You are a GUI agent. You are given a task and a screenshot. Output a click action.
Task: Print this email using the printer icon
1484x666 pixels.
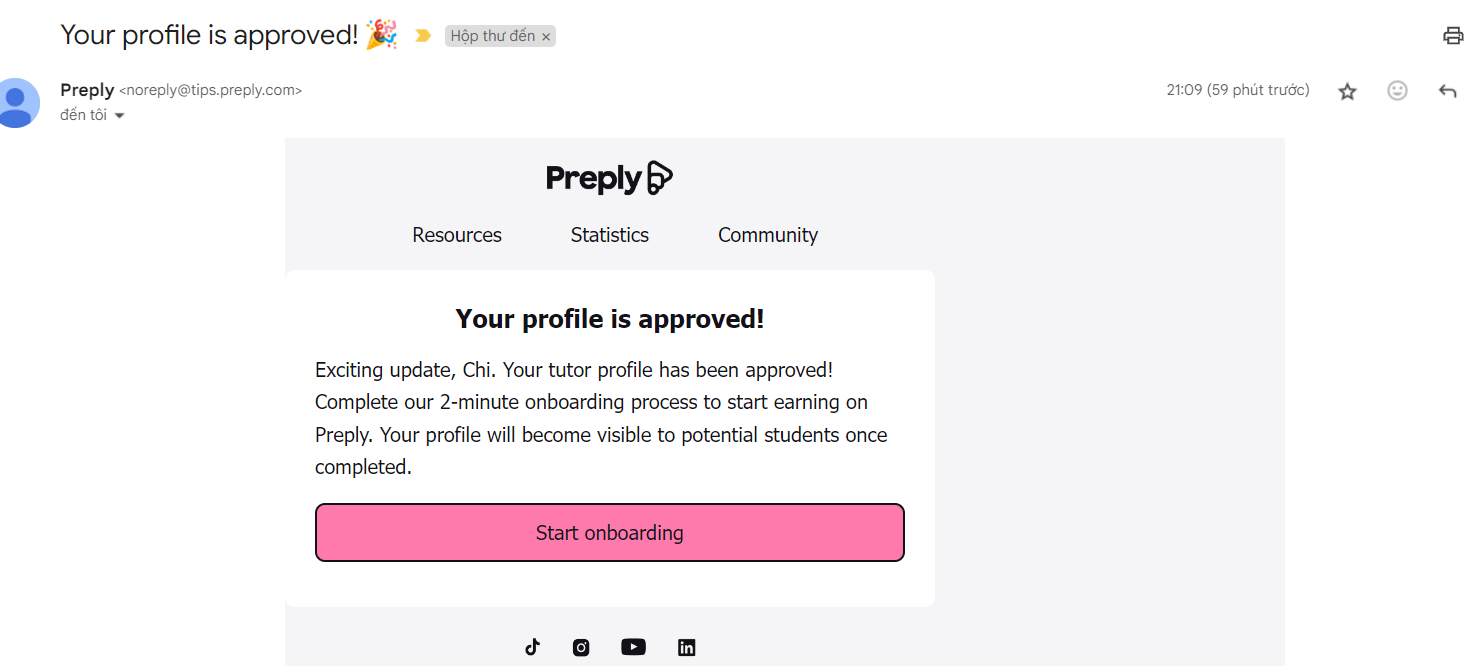click(x=1453, y=36)
